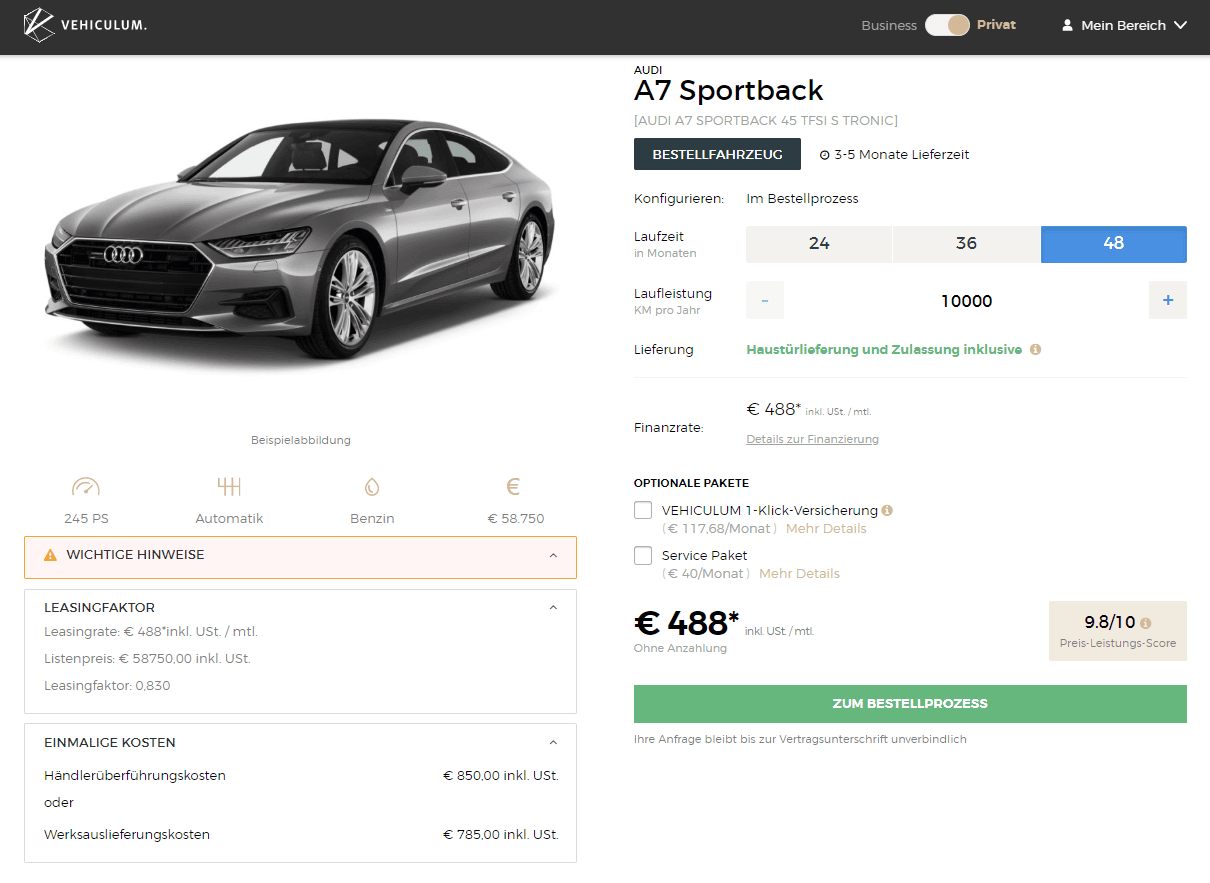Click the speedometer icon above 245 PS
Screen dimensions: 1210x883
(86, 487)
